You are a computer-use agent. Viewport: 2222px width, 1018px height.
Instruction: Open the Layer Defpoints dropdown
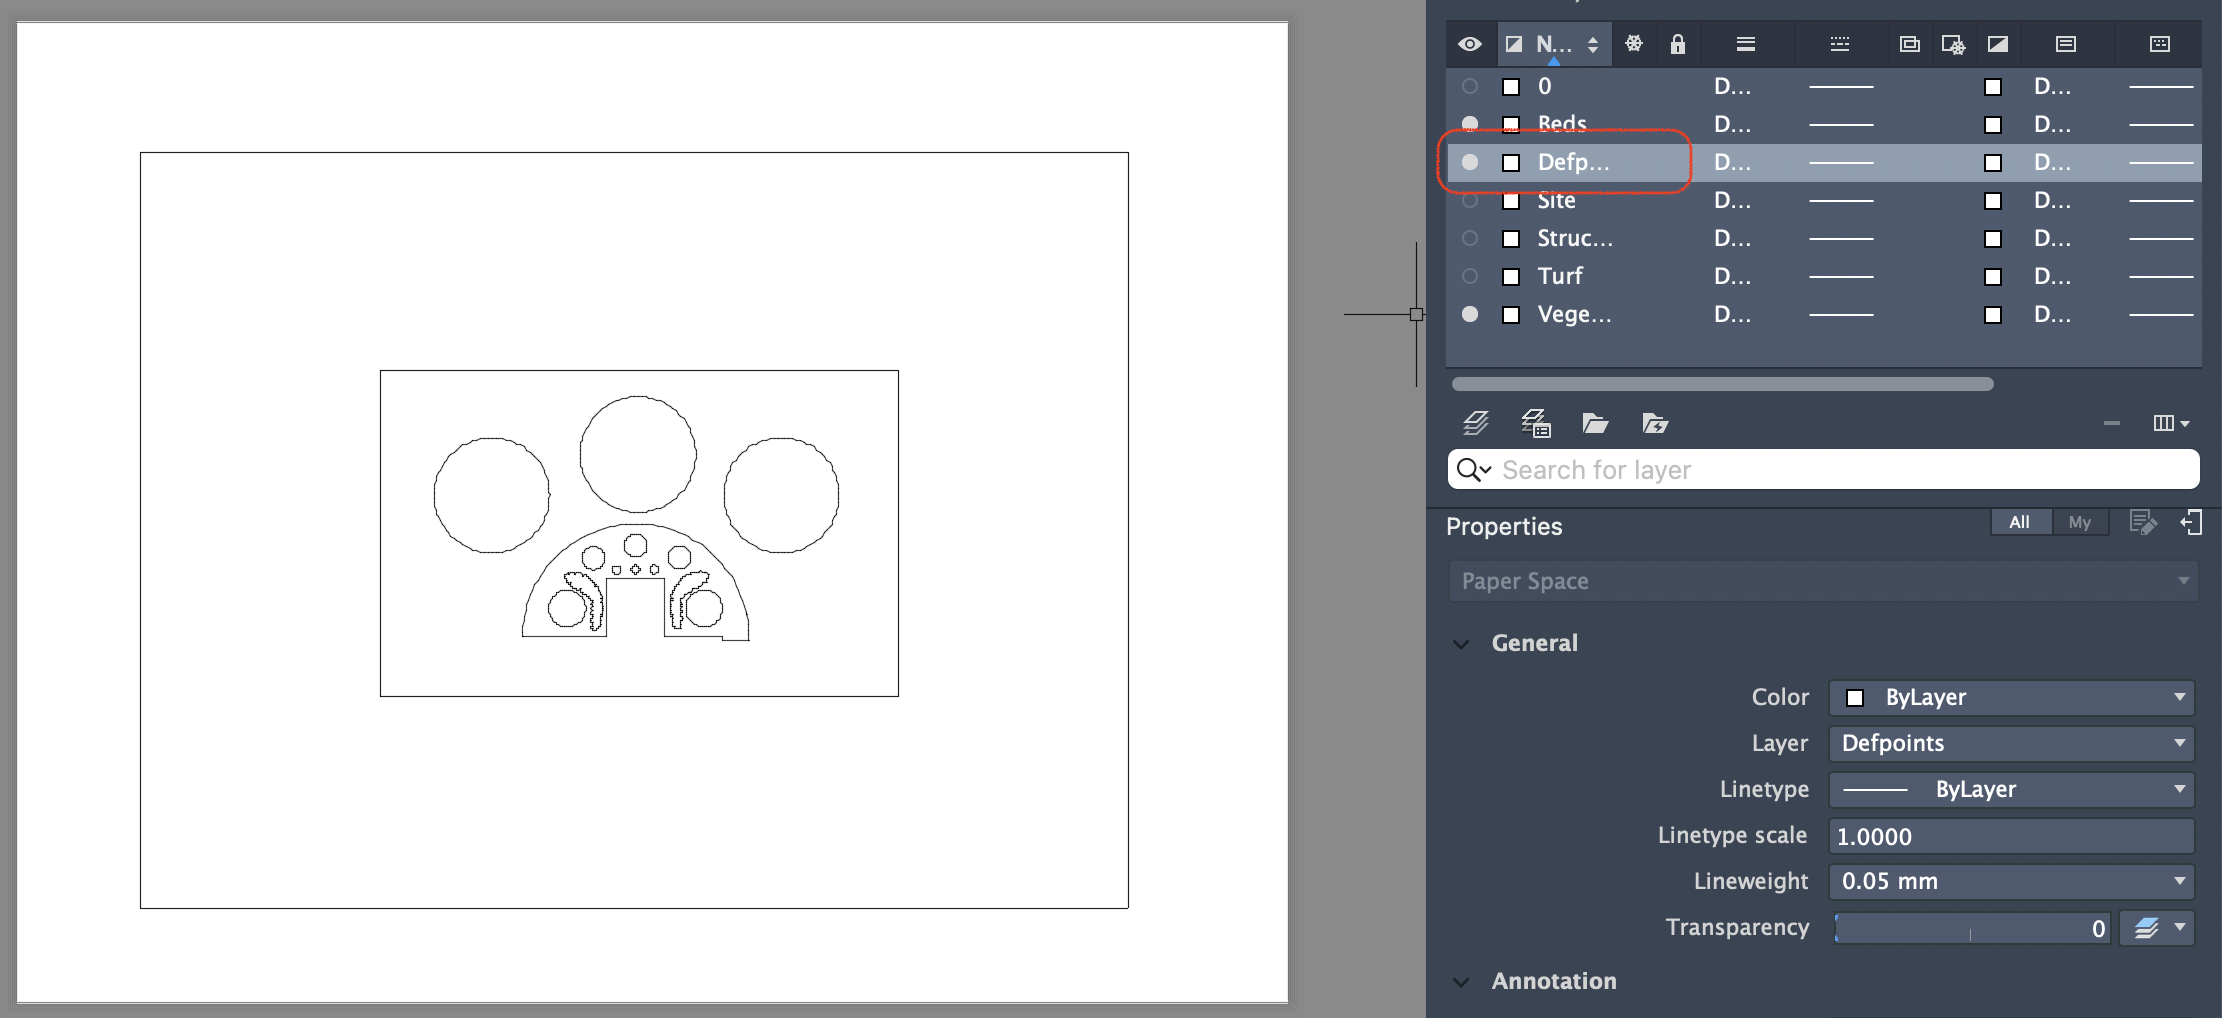point(2012,743)
